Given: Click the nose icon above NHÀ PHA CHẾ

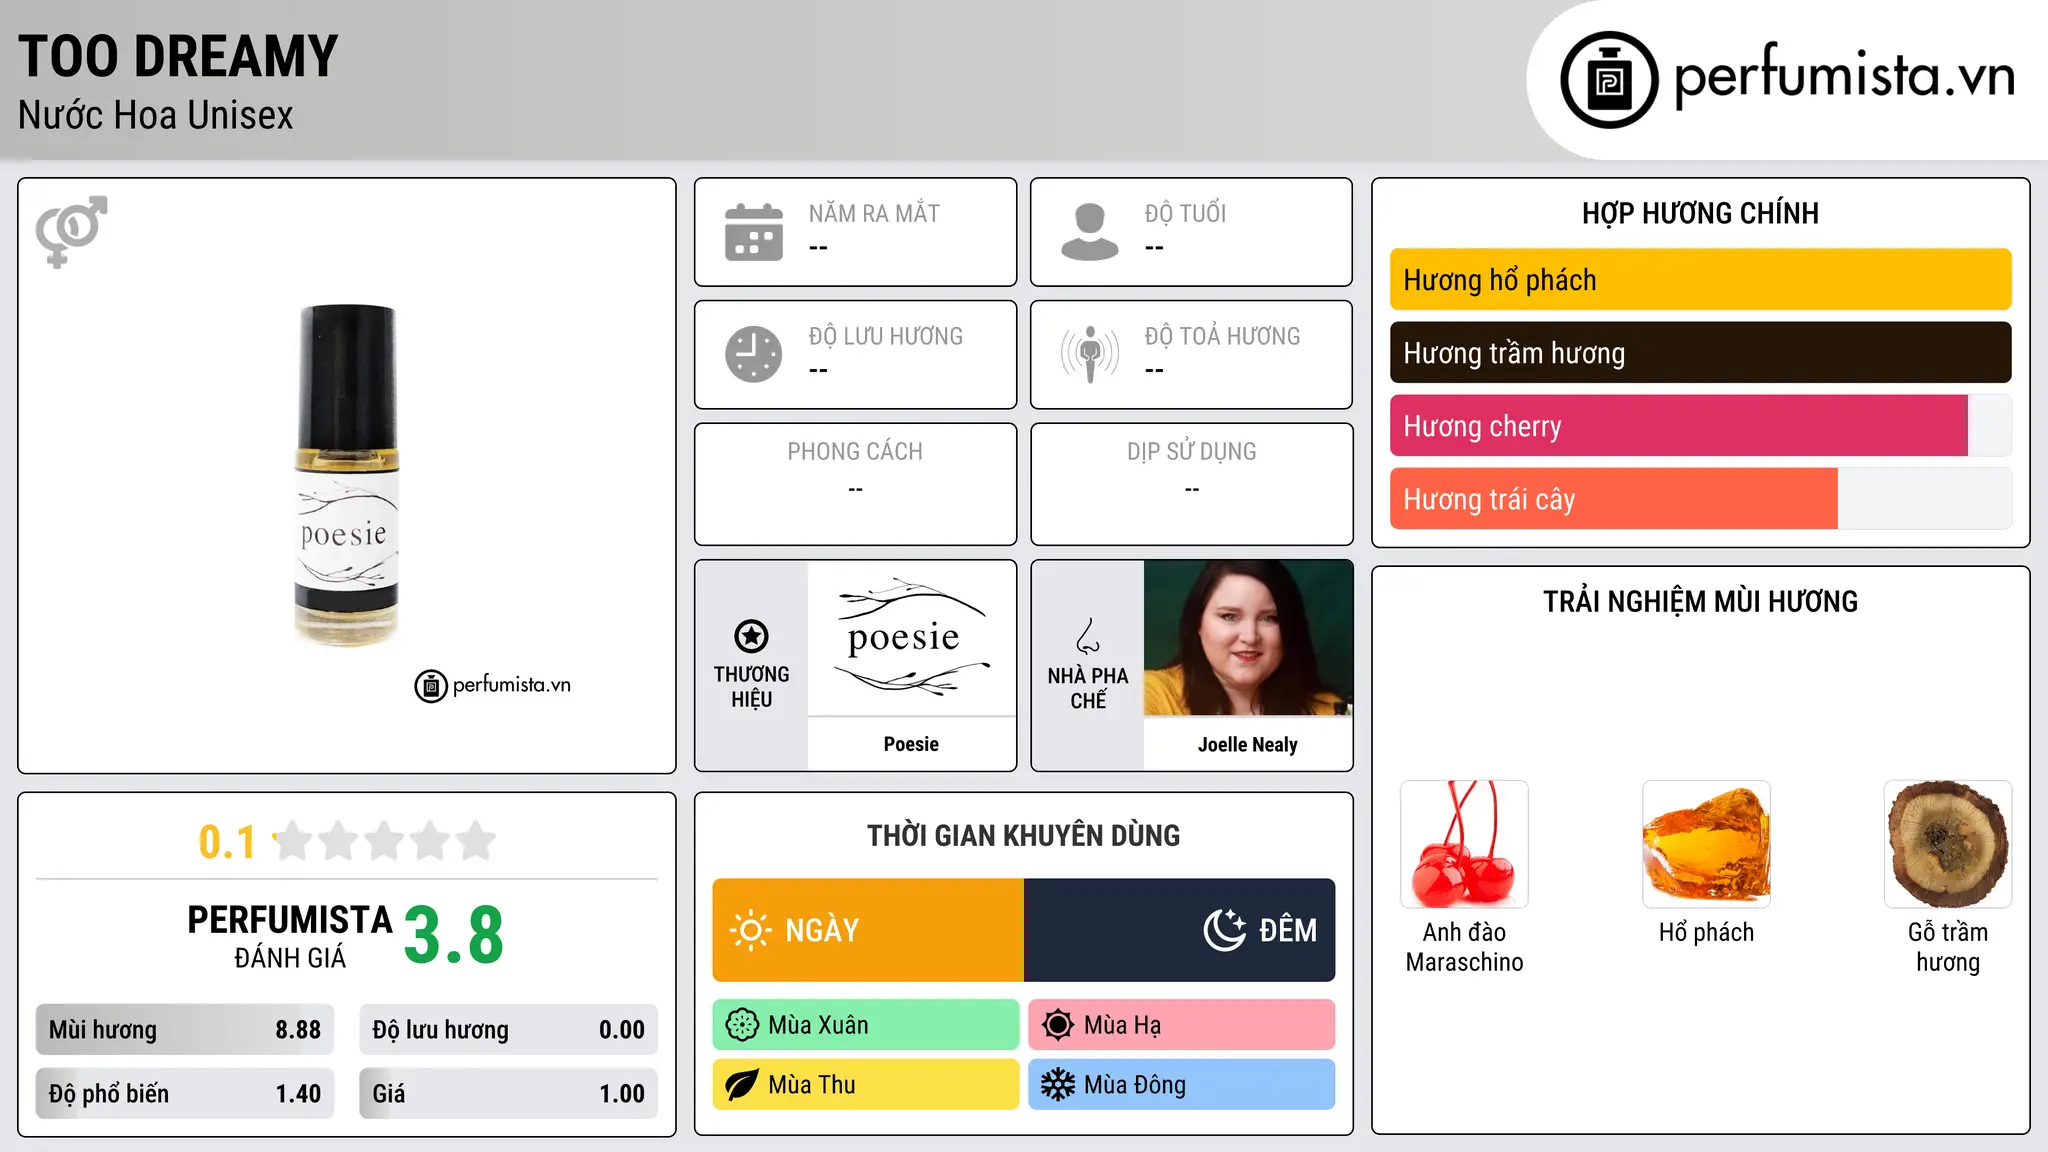Looking at the screenshot, I should tap(1088, 636).
